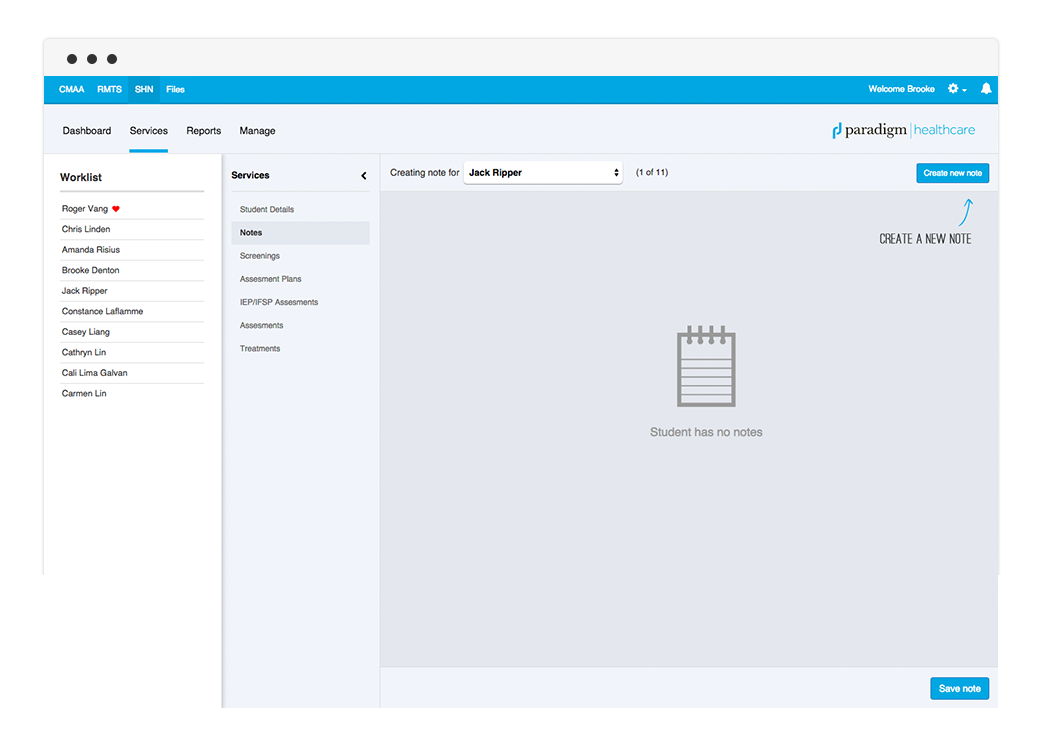Viewport: 1043px width, 749px height.
Task: Go to the Dashboard tab
Action: tap(87, 130)
